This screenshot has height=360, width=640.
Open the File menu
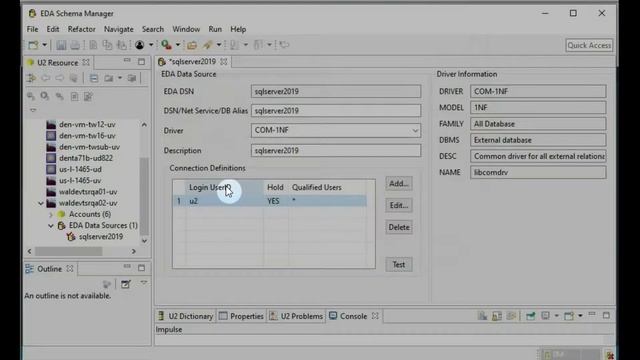pos(32,29)
